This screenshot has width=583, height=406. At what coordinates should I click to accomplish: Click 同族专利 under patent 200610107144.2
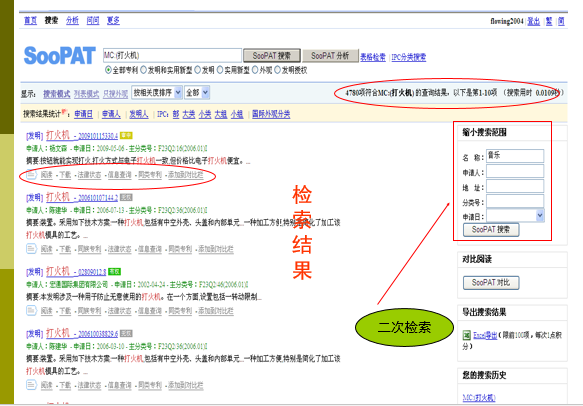[90, 249]
